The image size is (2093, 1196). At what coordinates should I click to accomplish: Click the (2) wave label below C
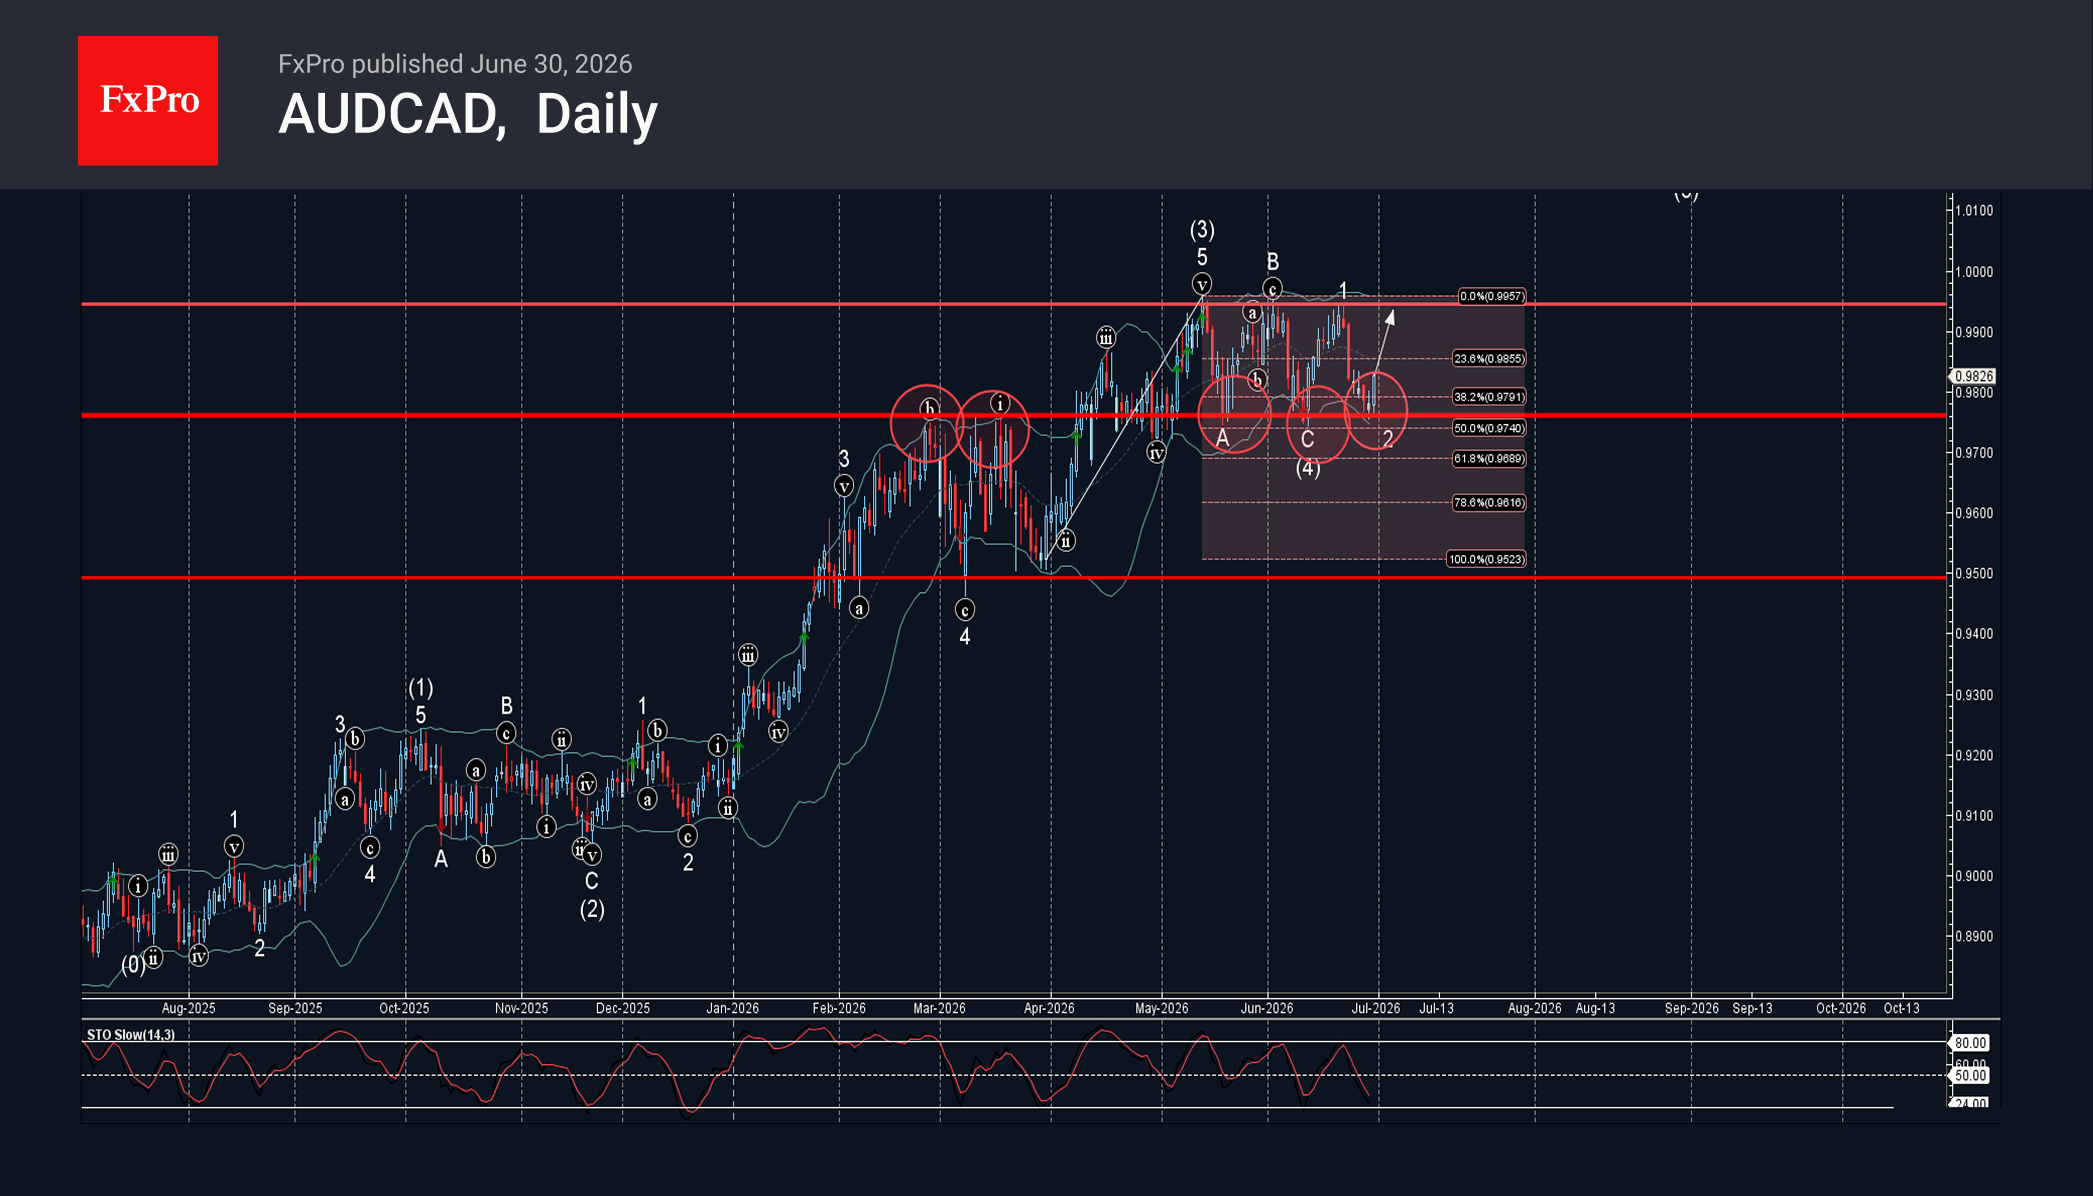pos(592,909)
